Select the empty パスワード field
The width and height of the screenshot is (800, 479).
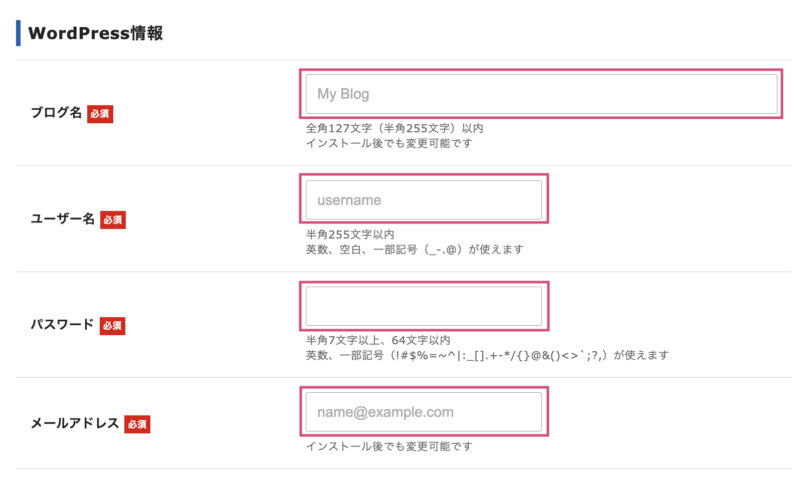click(x=424, y=306)
